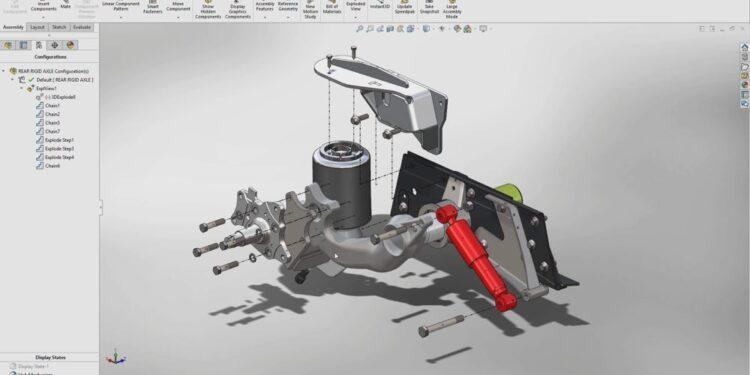
Task: Toggle the Instant3D mode
Action: [380, 5]
